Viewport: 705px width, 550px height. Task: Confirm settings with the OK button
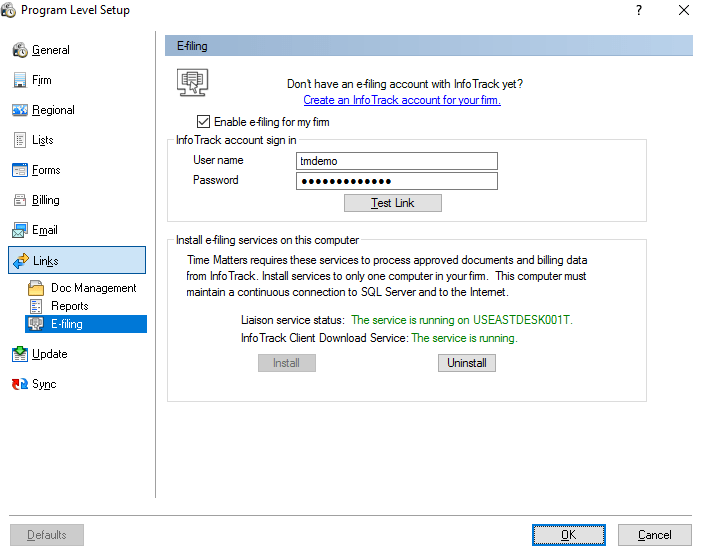(x=568, y=535)
